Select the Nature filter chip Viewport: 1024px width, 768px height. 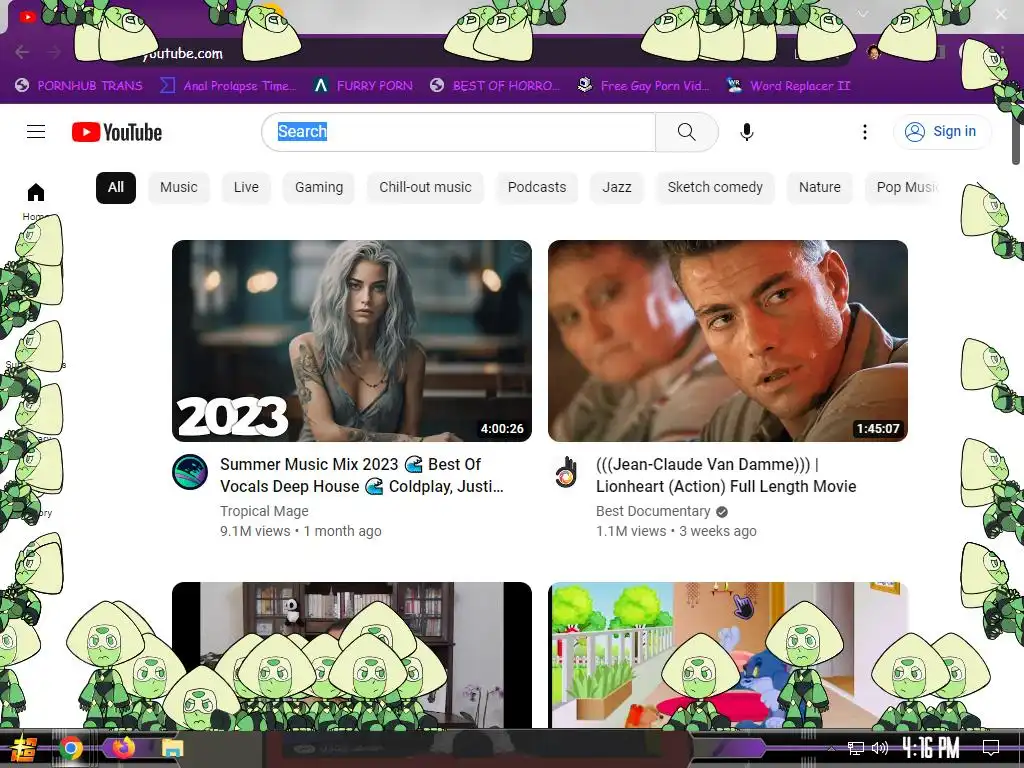tap(820, 187)
